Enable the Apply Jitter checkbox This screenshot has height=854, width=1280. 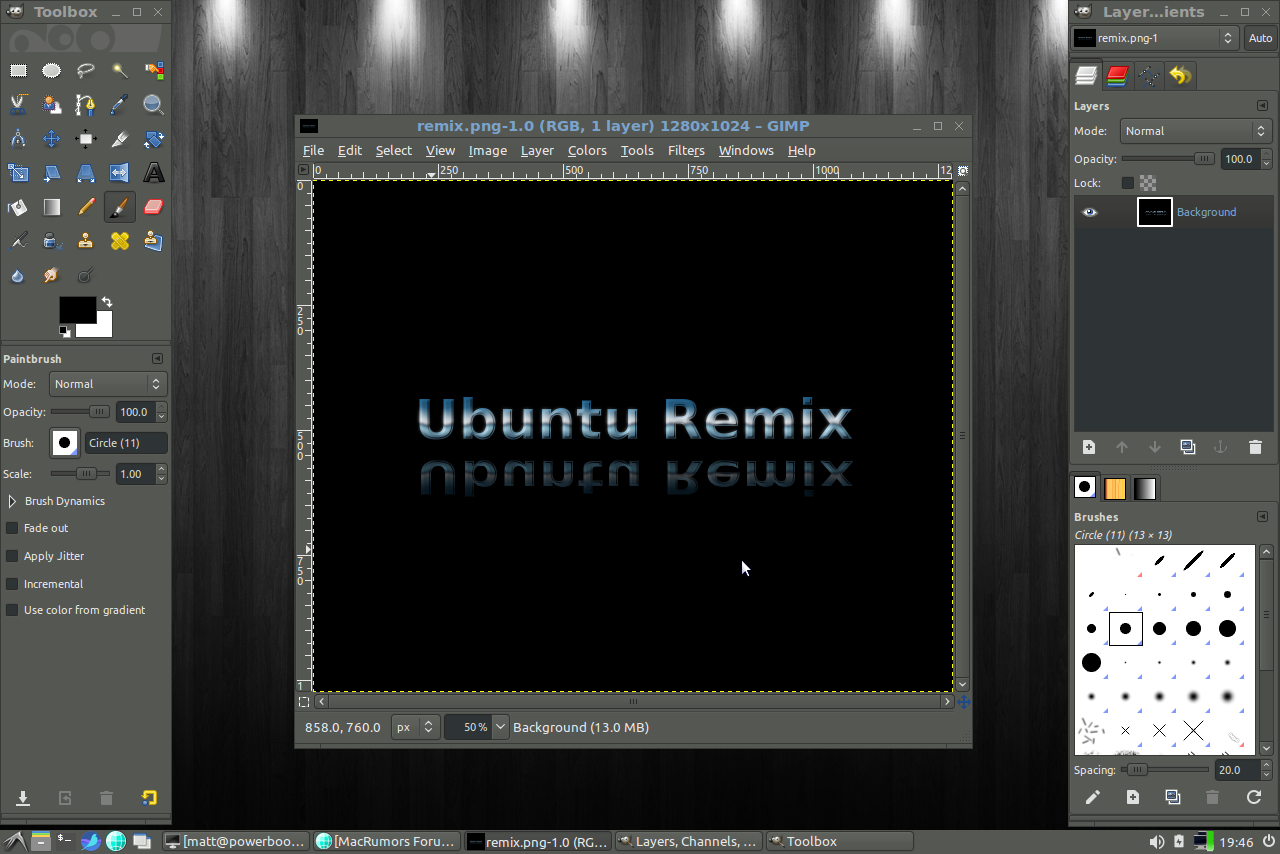tap(12, 555)
